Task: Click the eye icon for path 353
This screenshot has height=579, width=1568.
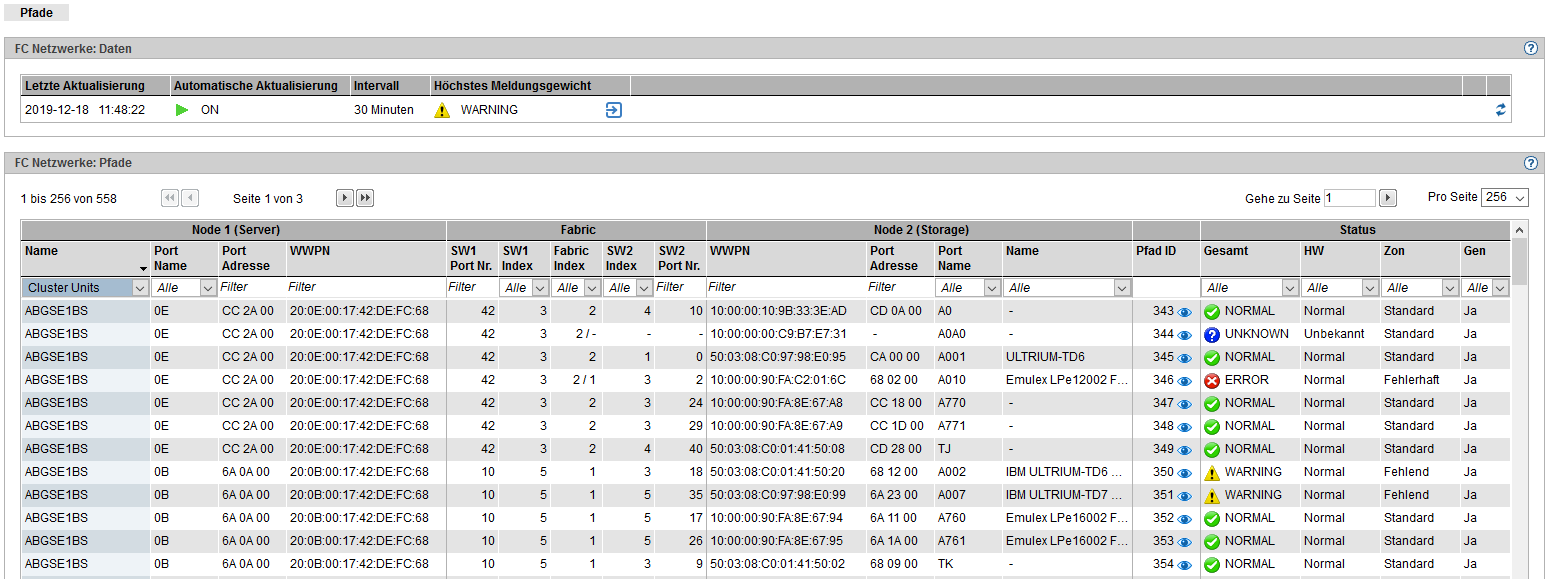Action: pos(1185,542)
